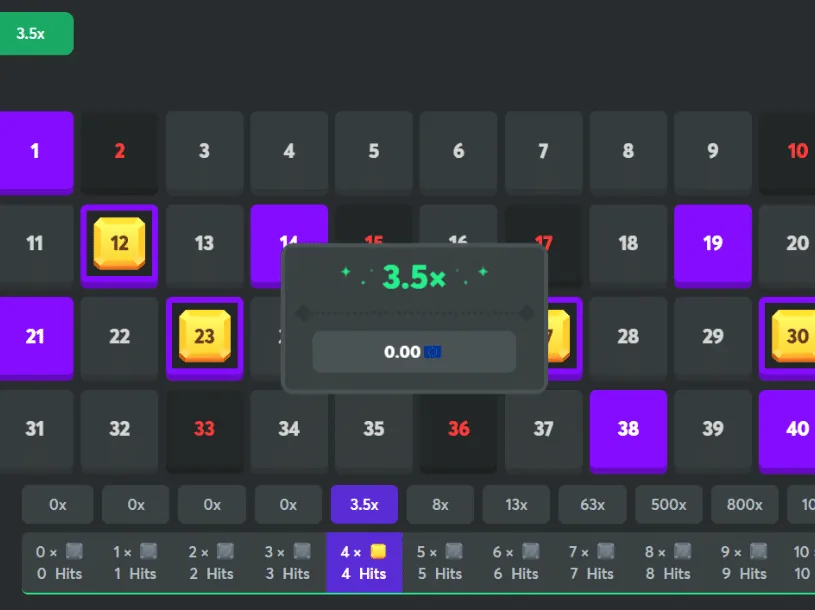Deselect purple tile number 19
Viewport: 815px width, 610px height.
coord(713,245)
